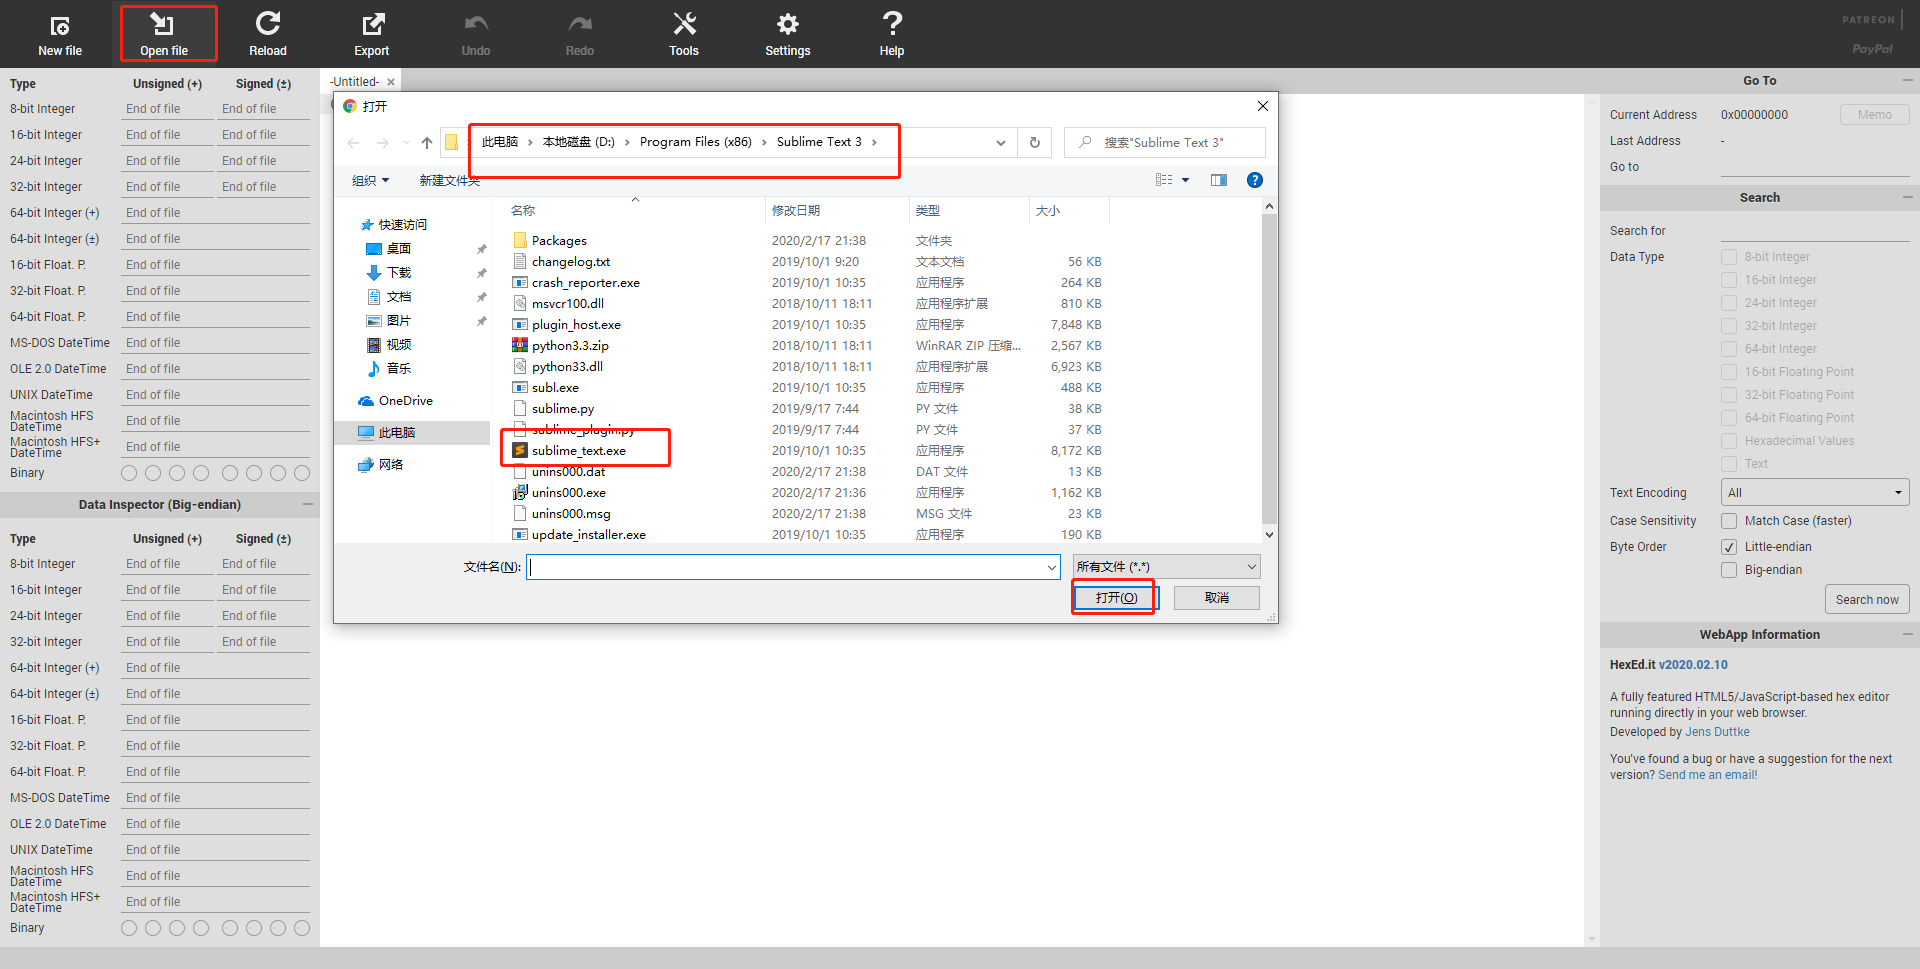Refresh the folder listing in dialog
1920x969 pixels.
(x=1035, y=143)
